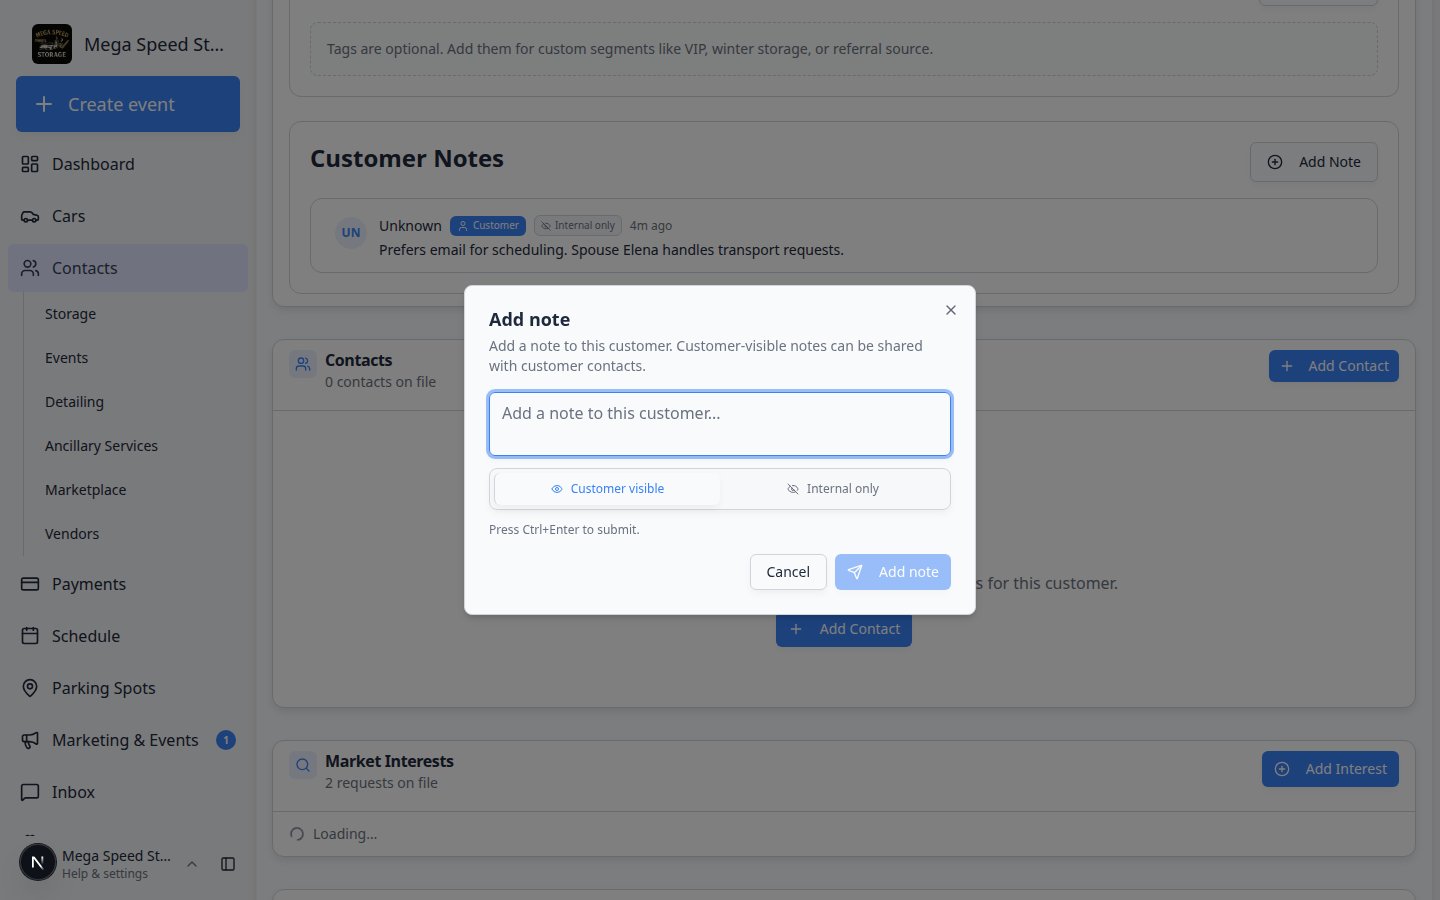Screen dimensions: 1440x900
Task: Click '0 contacts on file' text
Action: click(380, 382)
